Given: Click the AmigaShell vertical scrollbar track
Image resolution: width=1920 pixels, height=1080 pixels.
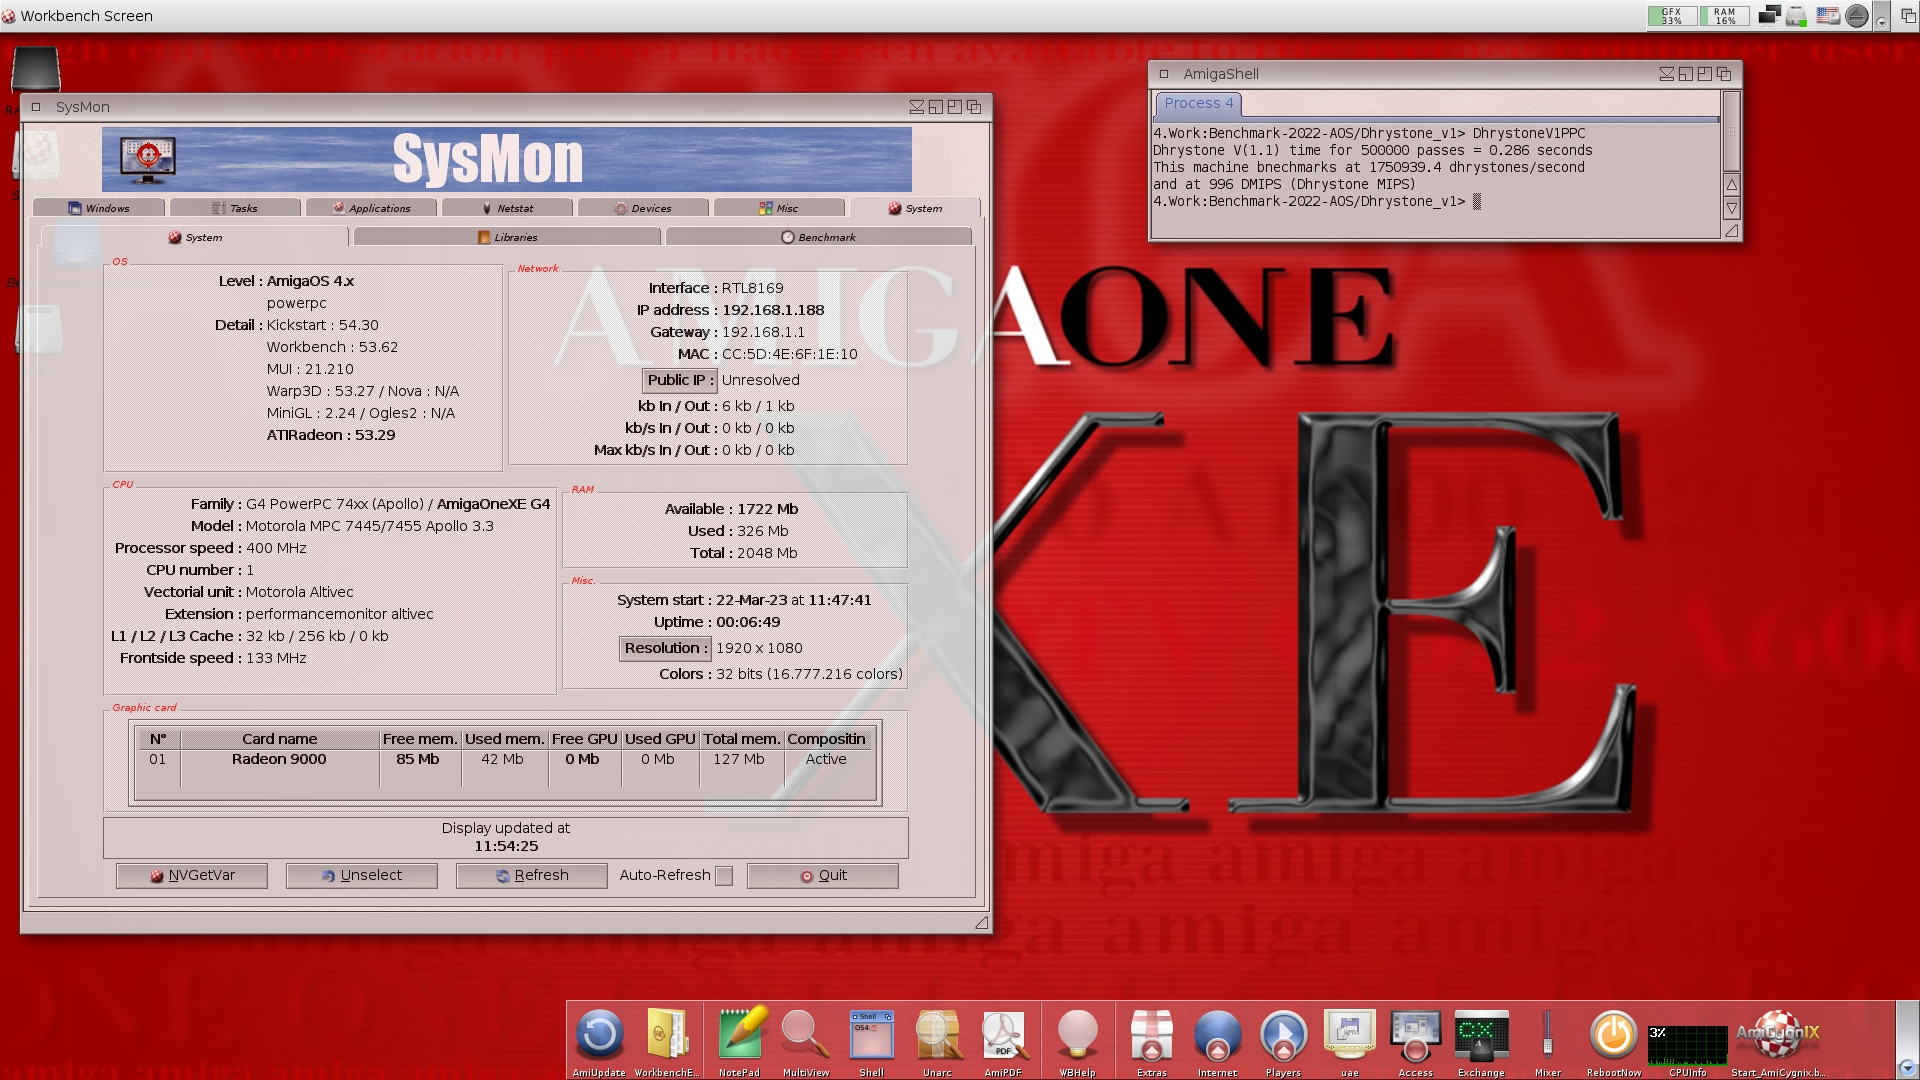Looking at the screenshot, I should 1732,131.
